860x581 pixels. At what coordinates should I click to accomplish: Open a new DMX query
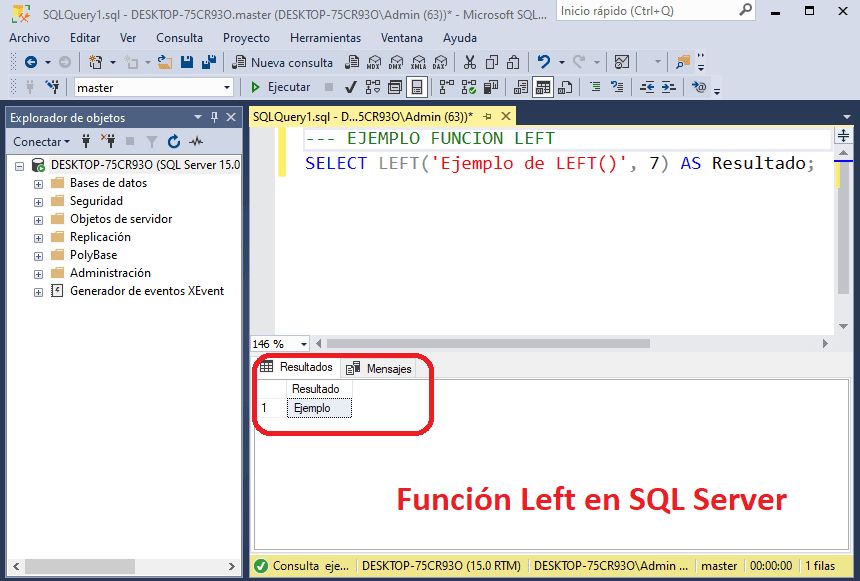pyautogui.click(x=395, y=63)
